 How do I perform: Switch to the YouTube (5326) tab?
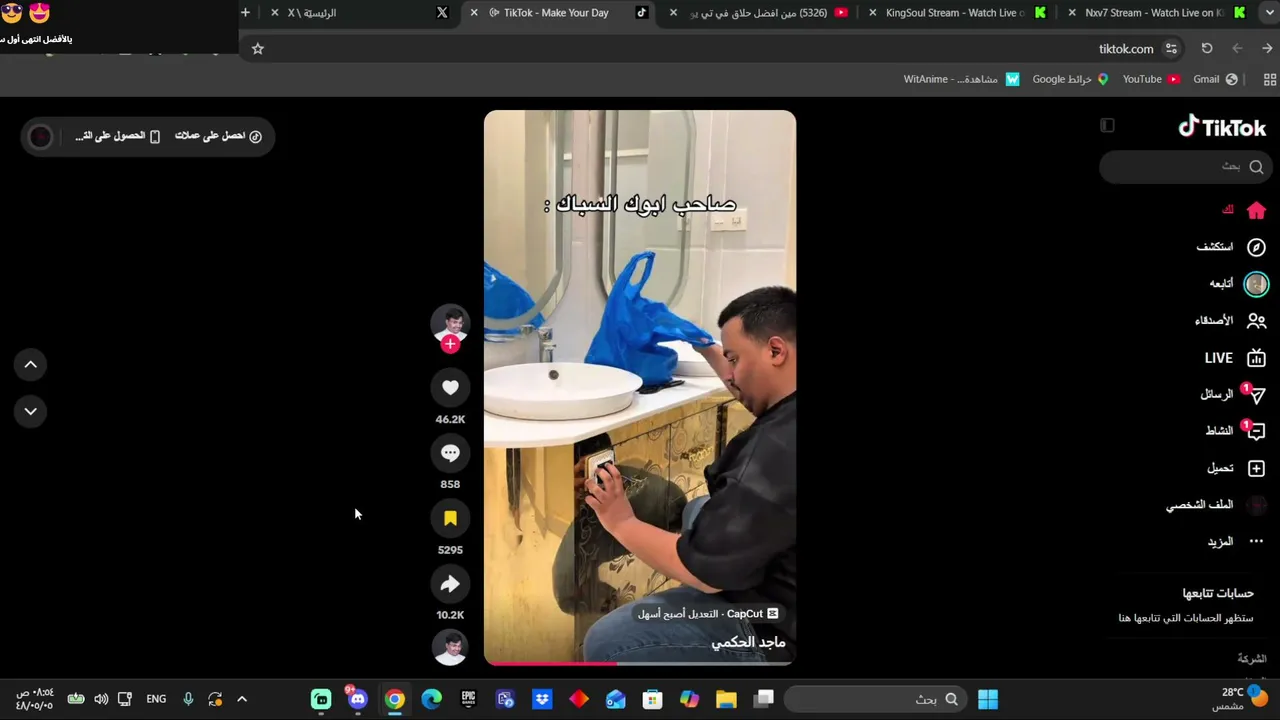[x=758, y=13]
